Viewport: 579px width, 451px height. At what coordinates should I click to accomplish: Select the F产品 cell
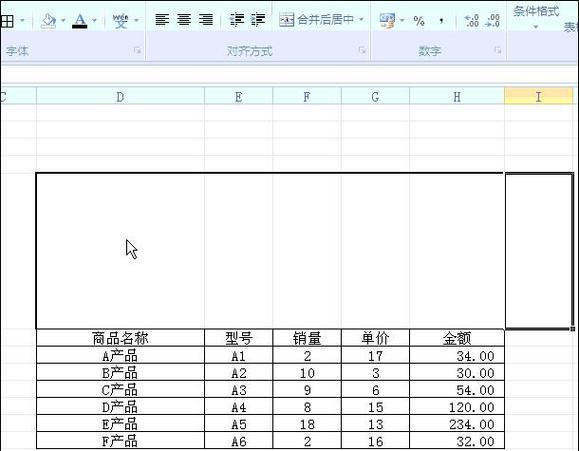(120, 440)
